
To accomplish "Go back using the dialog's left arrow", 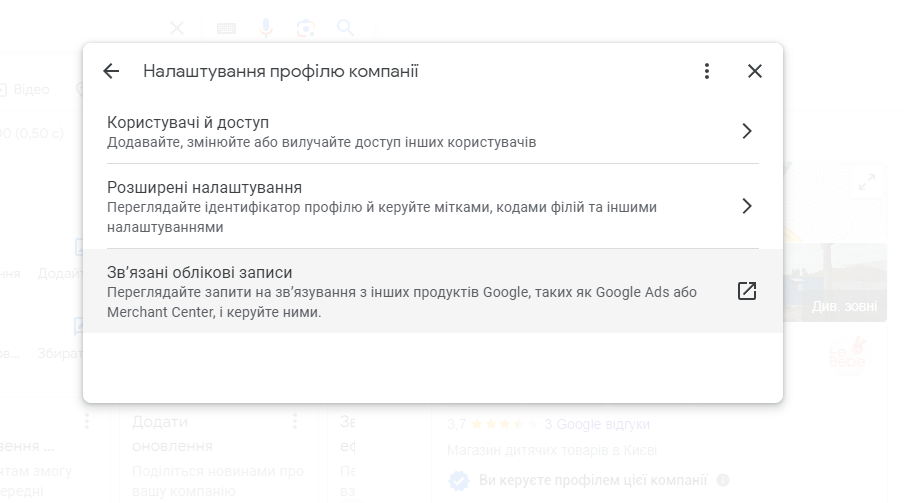I will (x=111, y=71).
